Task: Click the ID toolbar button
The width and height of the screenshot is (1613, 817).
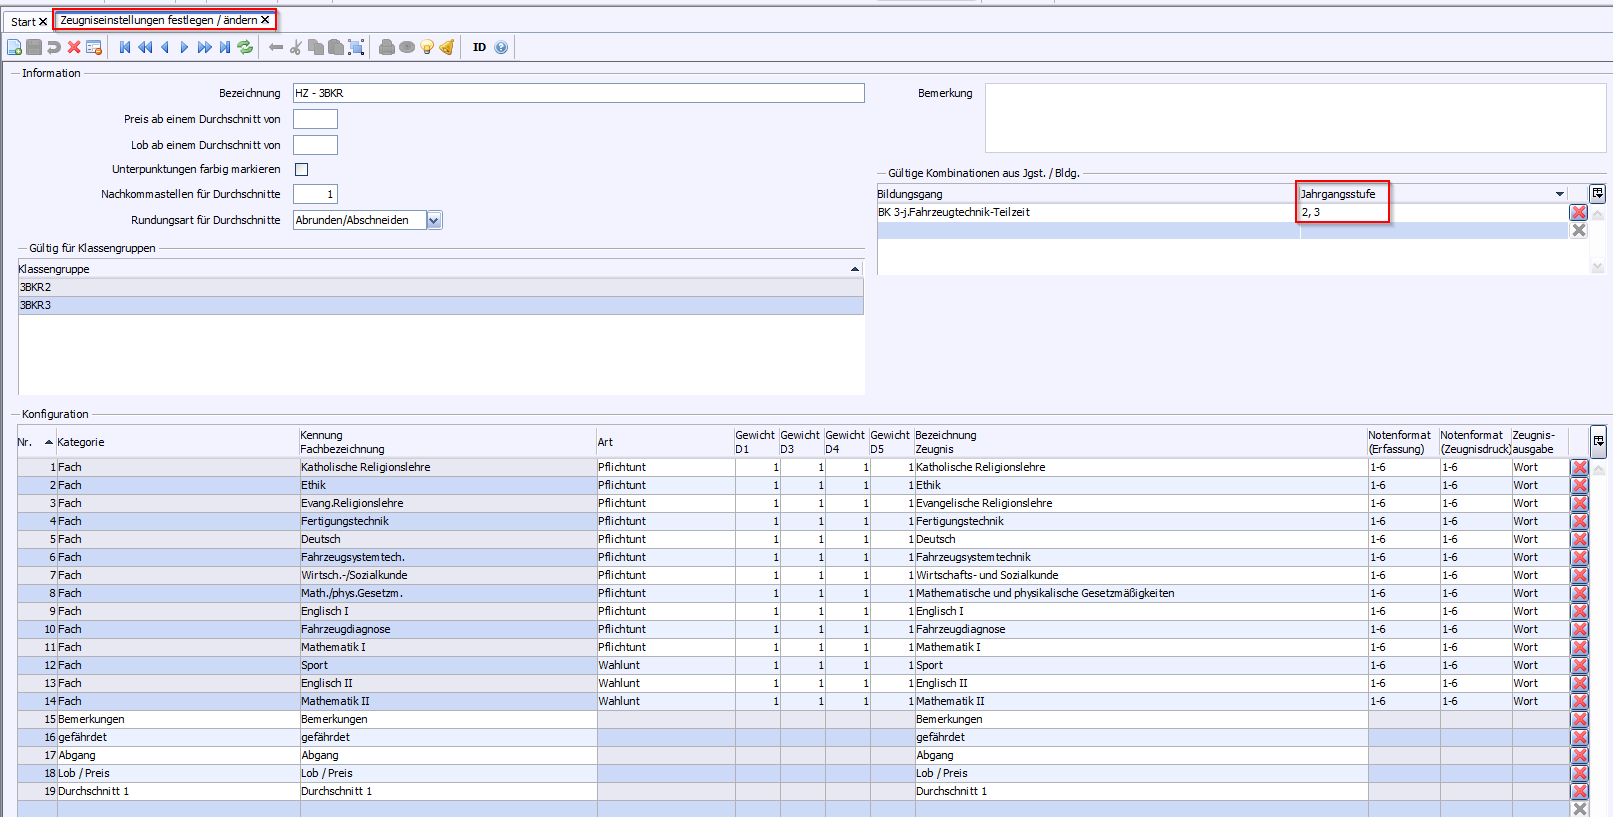Action: 479,47
